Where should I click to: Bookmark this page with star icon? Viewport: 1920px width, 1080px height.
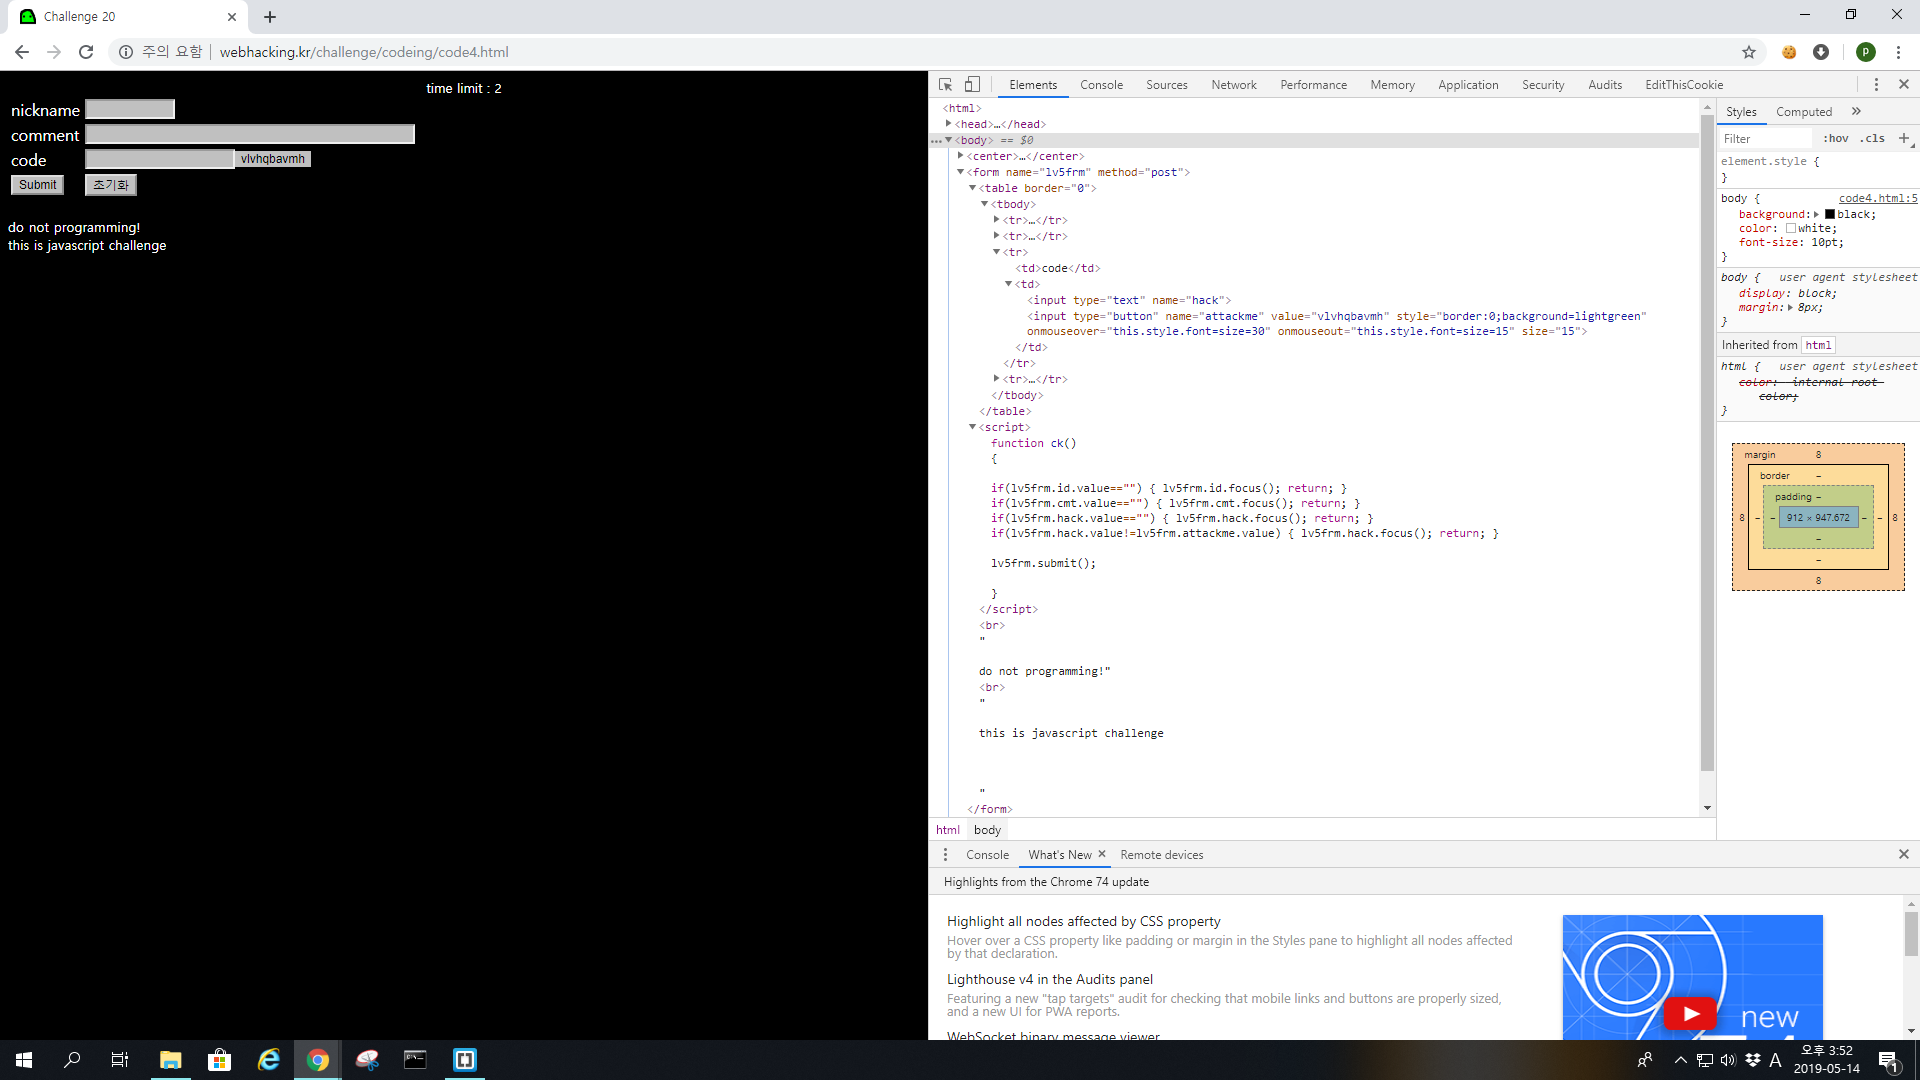[x=1749, y=52]
